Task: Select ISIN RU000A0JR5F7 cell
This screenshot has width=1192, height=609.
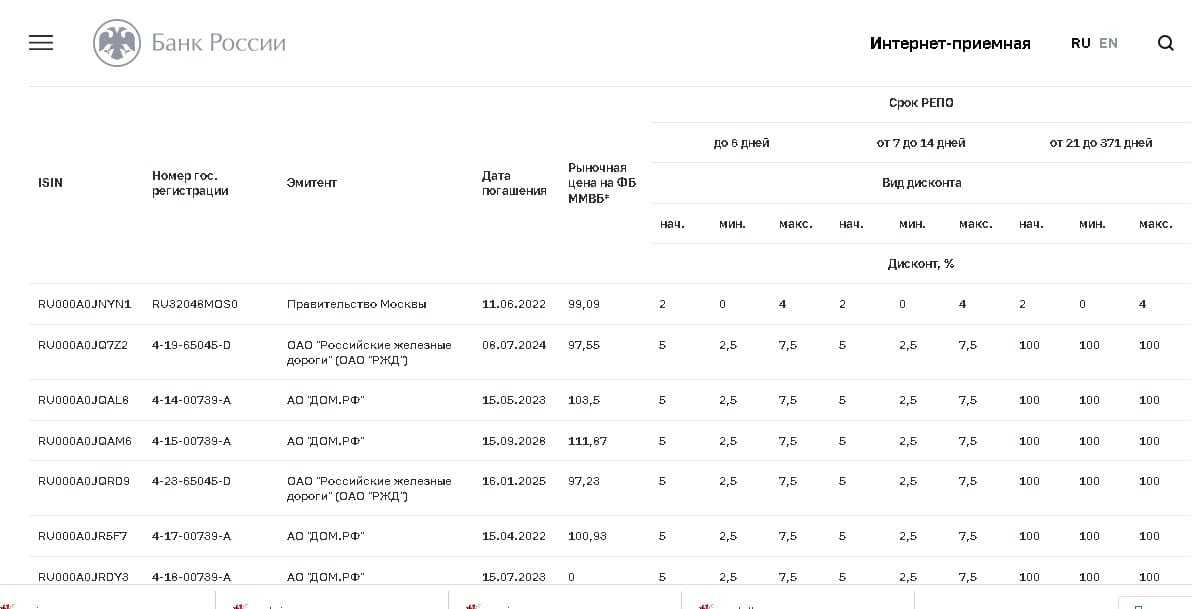Action: click(x=82, y=536)
